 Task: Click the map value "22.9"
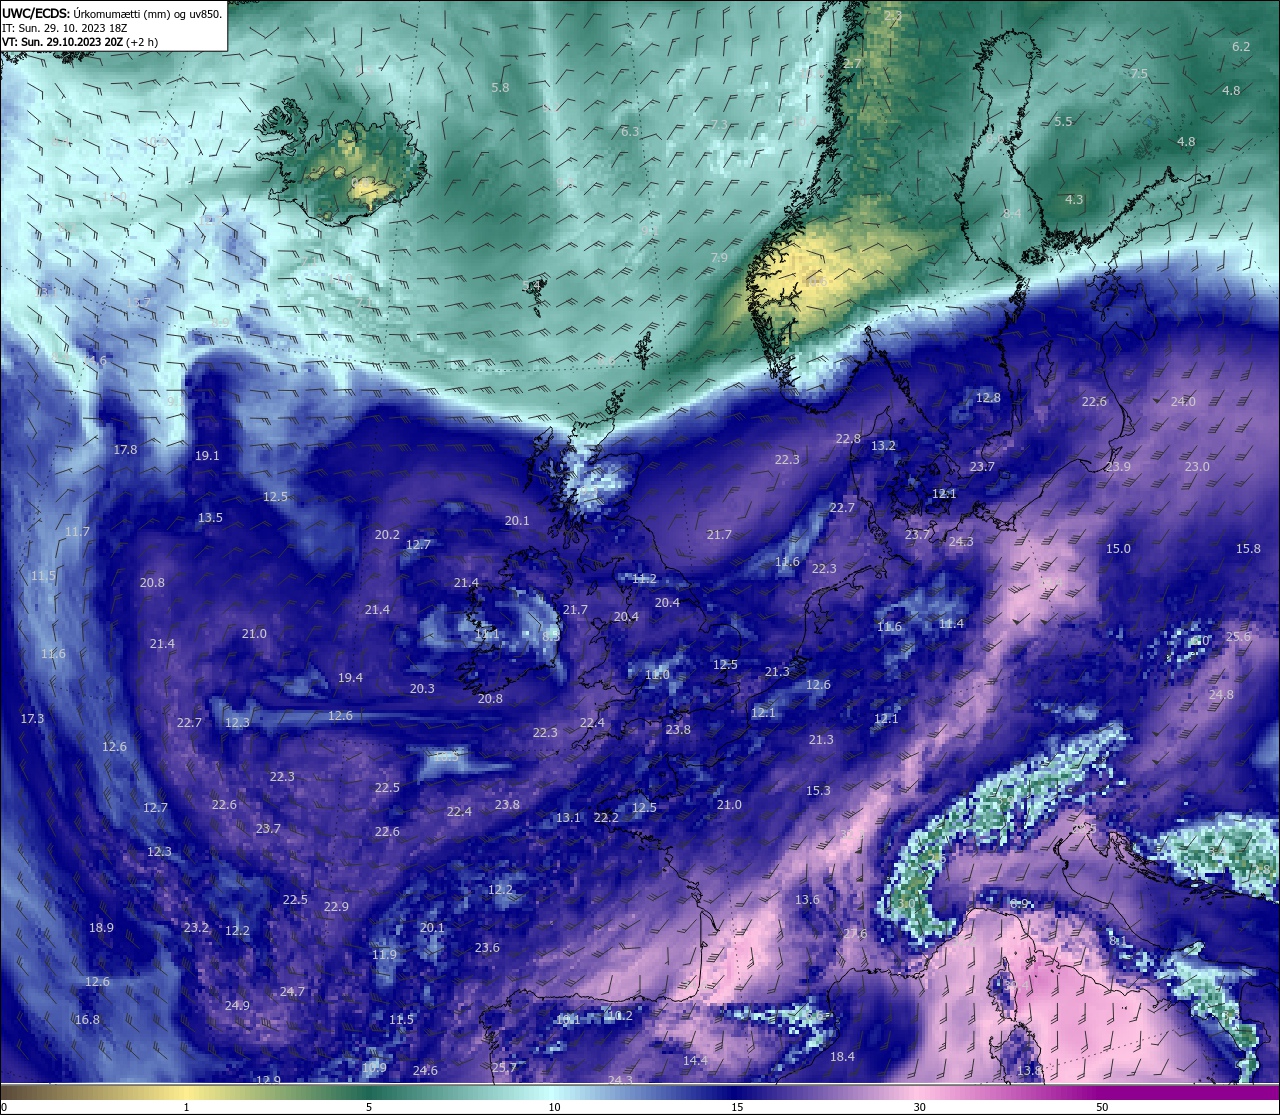pyautogui.click(x=336, y=907)
